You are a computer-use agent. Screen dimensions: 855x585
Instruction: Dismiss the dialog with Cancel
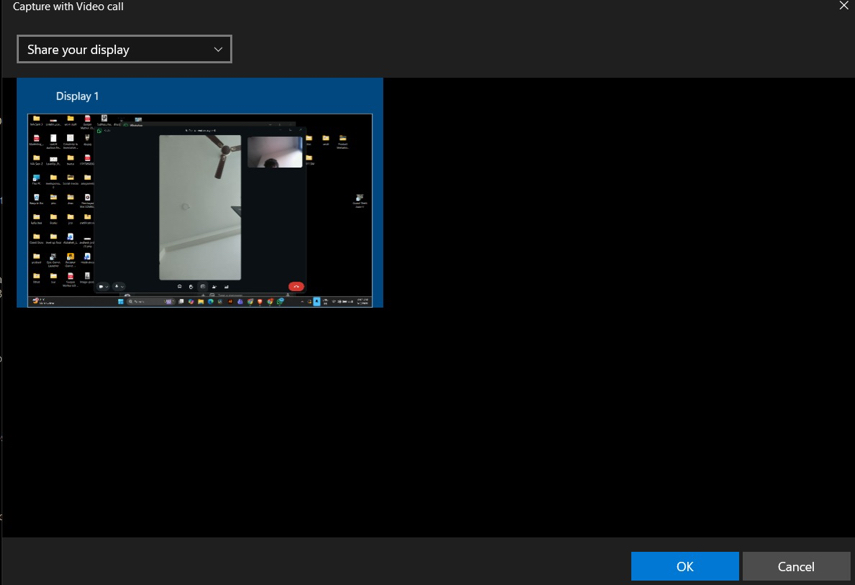pos(796,566)
